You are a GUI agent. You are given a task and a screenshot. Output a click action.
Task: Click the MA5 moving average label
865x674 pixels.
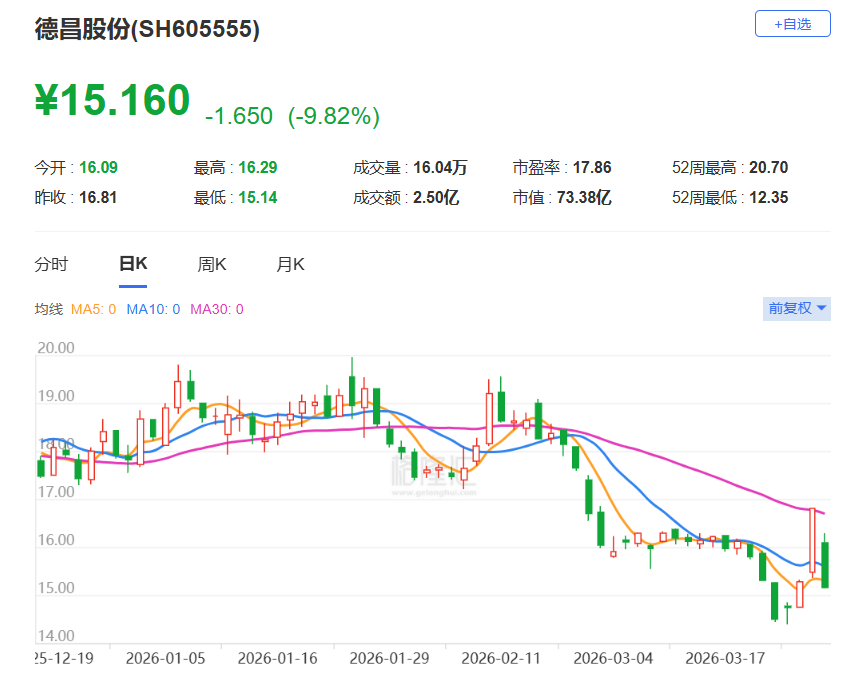coord(93,309)
